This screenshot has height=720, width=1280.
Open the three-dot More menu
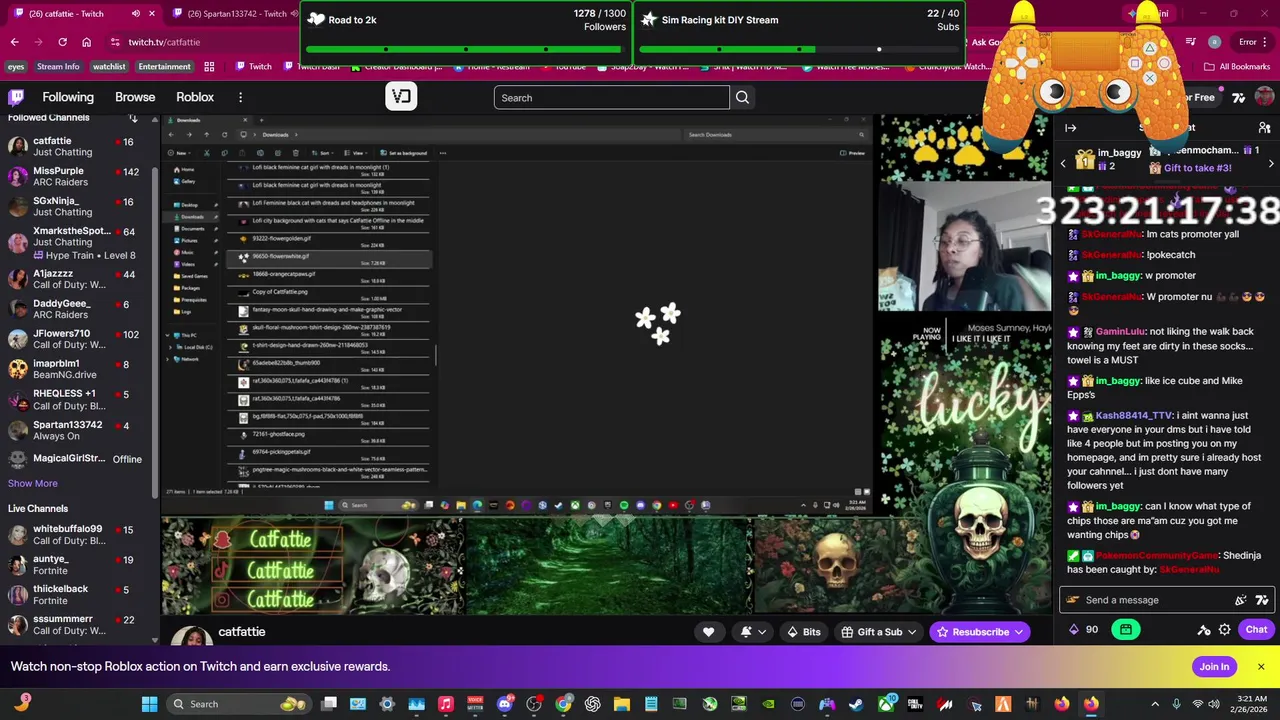click(240, 97)
